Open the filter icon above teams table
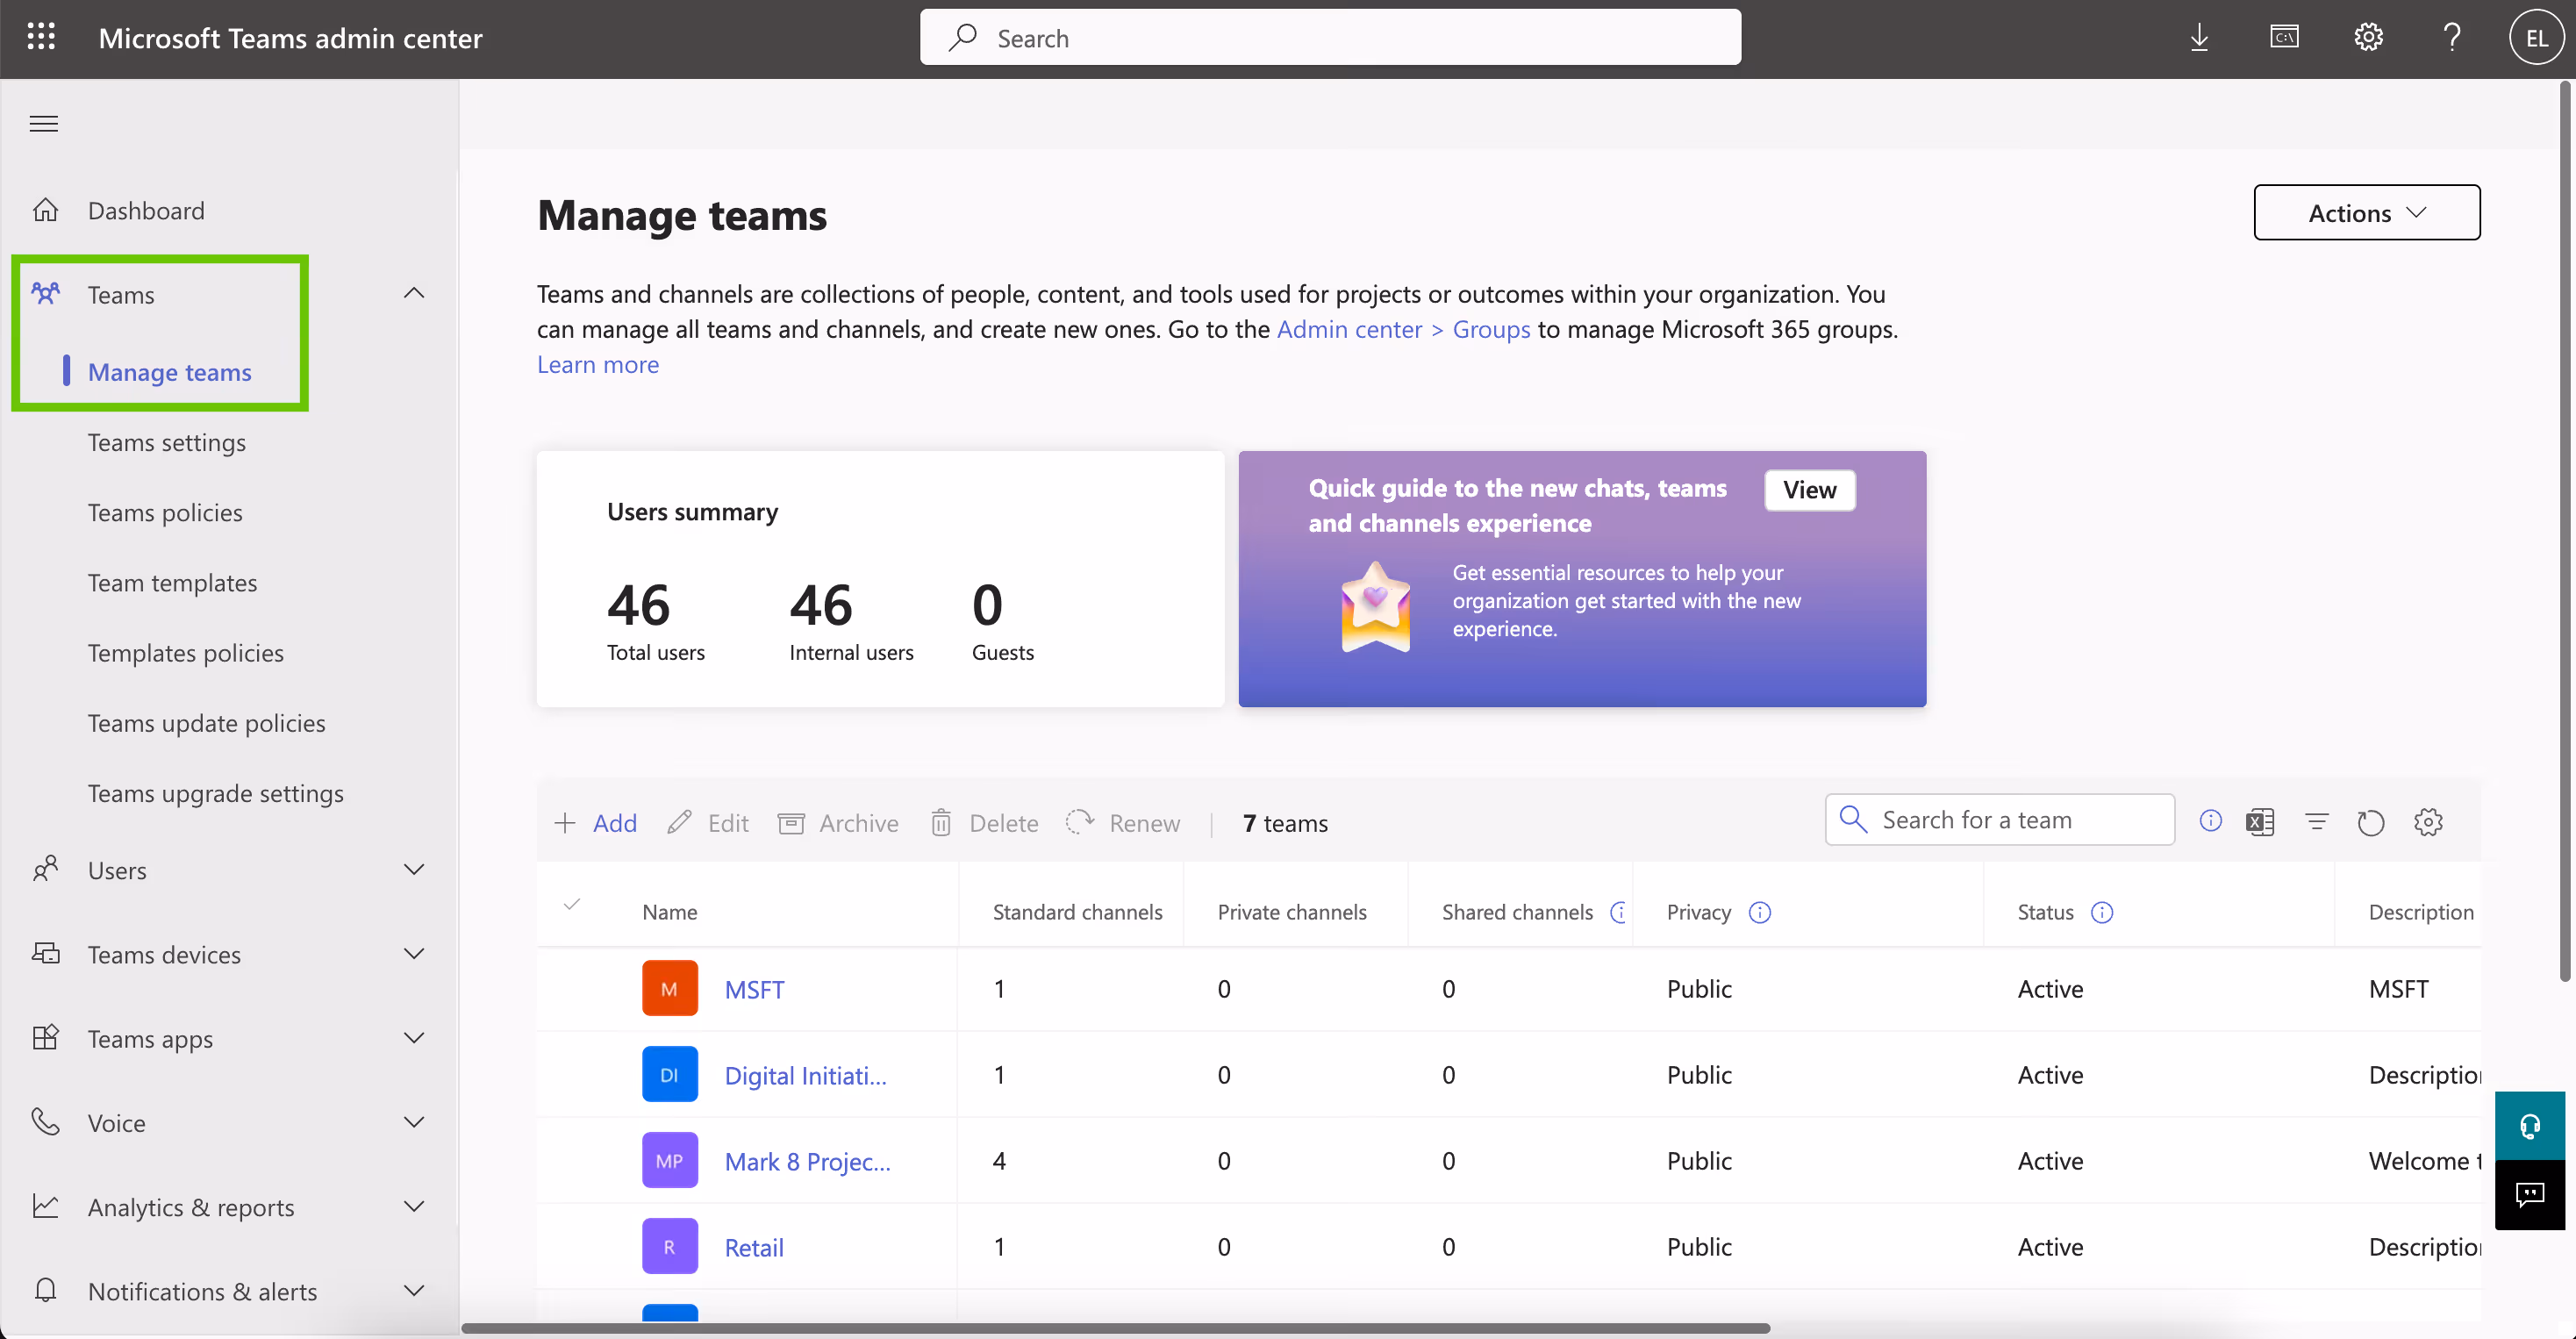2576x1339 pixels. [2316, 822]
